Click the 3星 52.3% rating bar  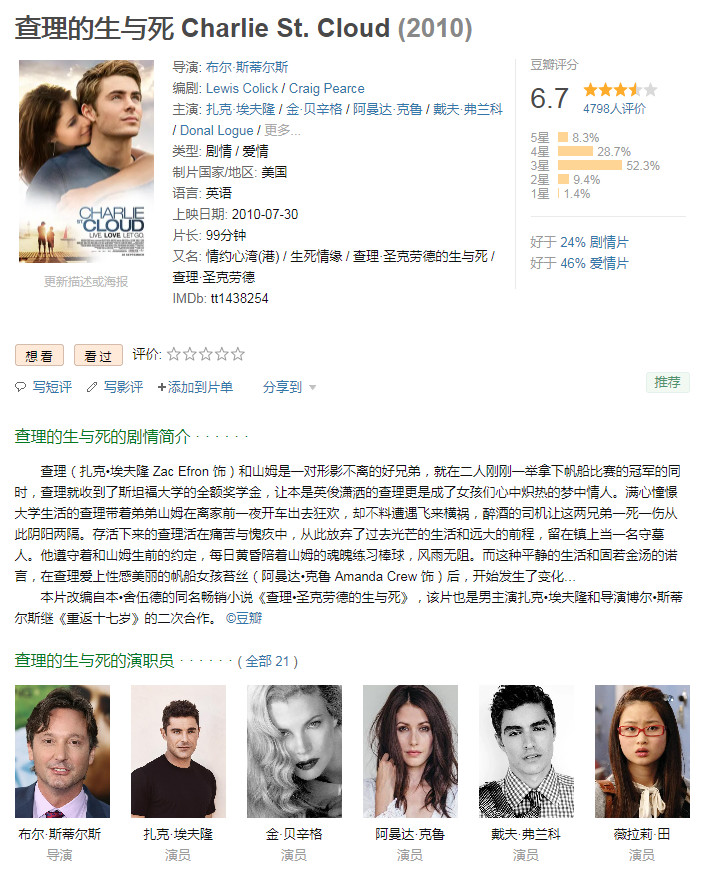[x=590, y=165]
